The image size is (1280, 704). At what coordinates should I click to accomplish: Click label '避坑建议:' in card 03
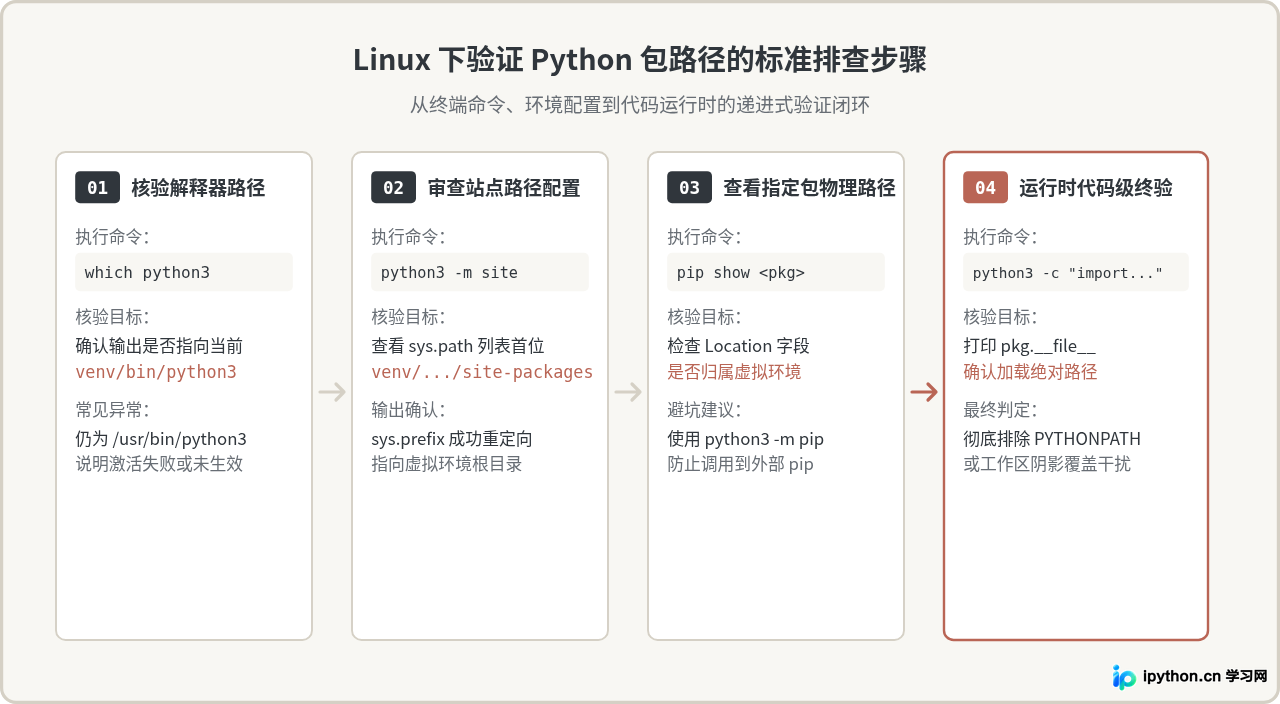click(x=704, y=410)
